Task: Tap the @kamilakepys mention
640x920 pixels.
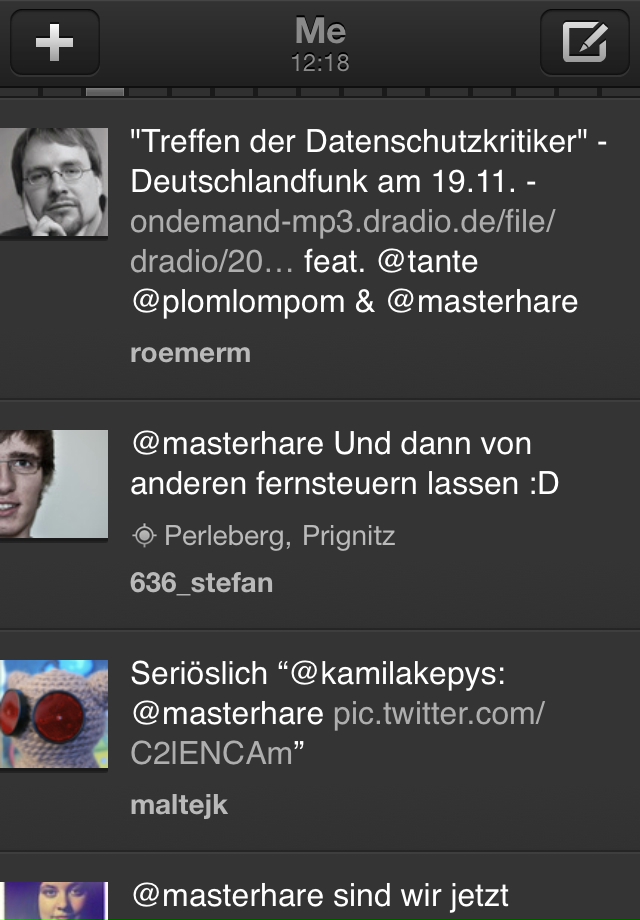Action: [x=399, y=675]
